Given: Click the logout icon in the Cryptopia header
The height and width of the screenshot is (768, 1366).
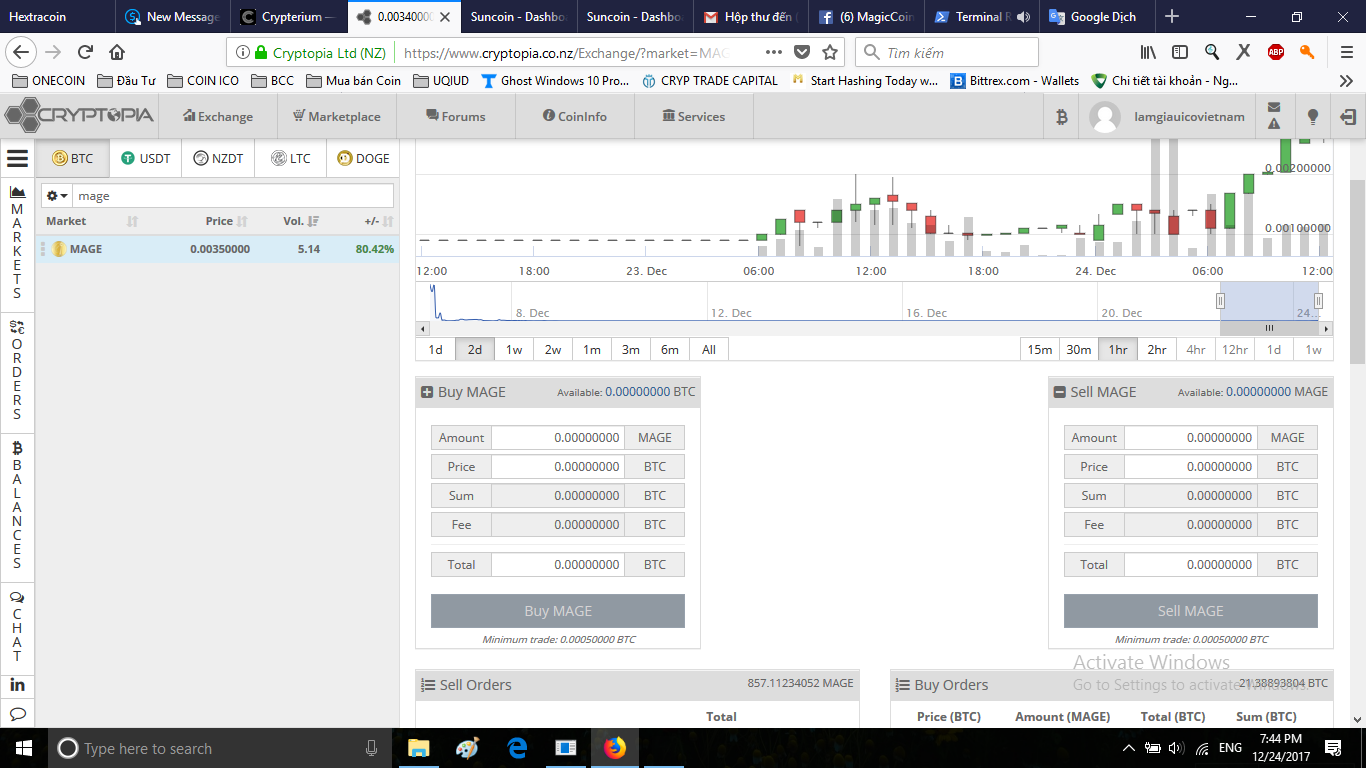Looking at the screenshot, I should pyautogui.click(x=1348, y=117).
